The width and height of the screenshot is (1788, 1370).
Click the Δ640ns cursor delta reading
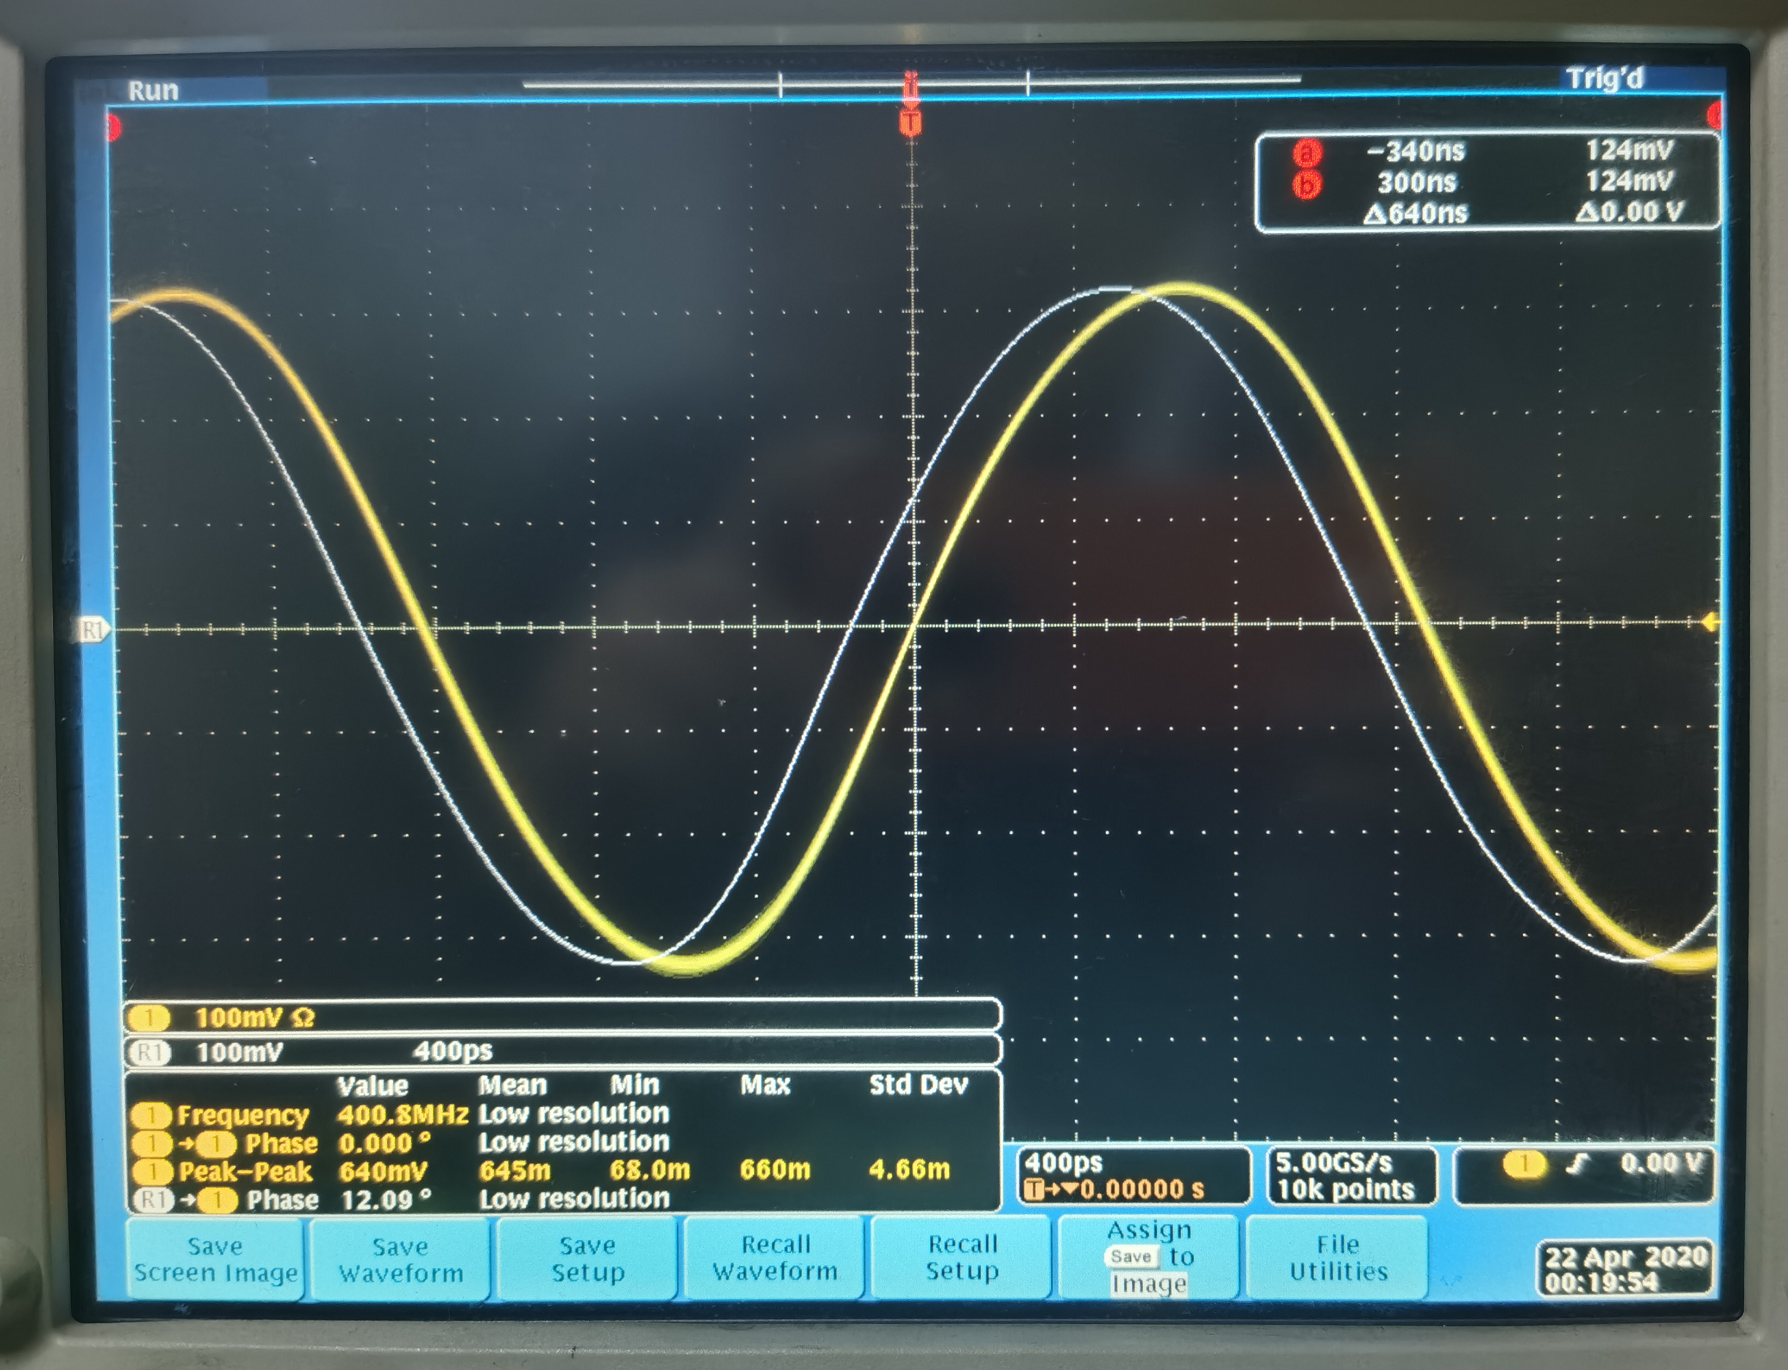click(1416, 214)
